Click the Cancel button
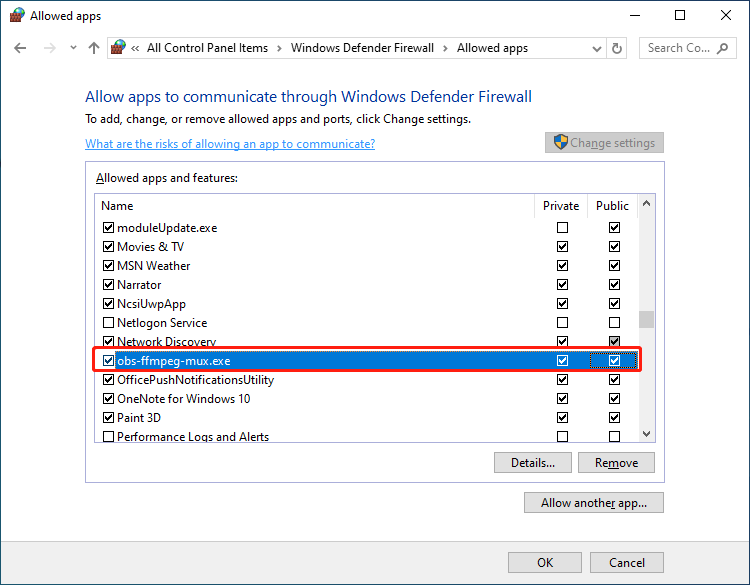 (x=627, y=563)
